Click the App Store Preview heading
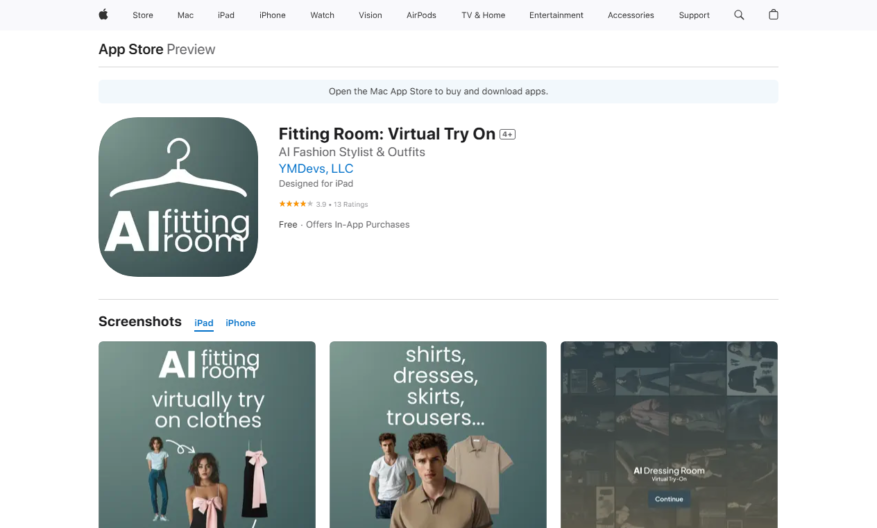 pyautogui.click(x=157, y=49)
